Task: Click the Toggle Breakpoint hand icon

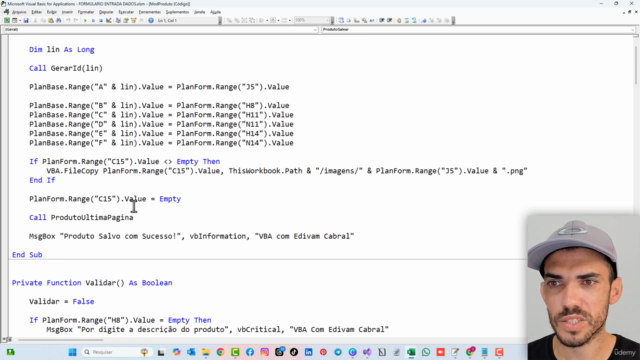Action: (x=399, y=20)
